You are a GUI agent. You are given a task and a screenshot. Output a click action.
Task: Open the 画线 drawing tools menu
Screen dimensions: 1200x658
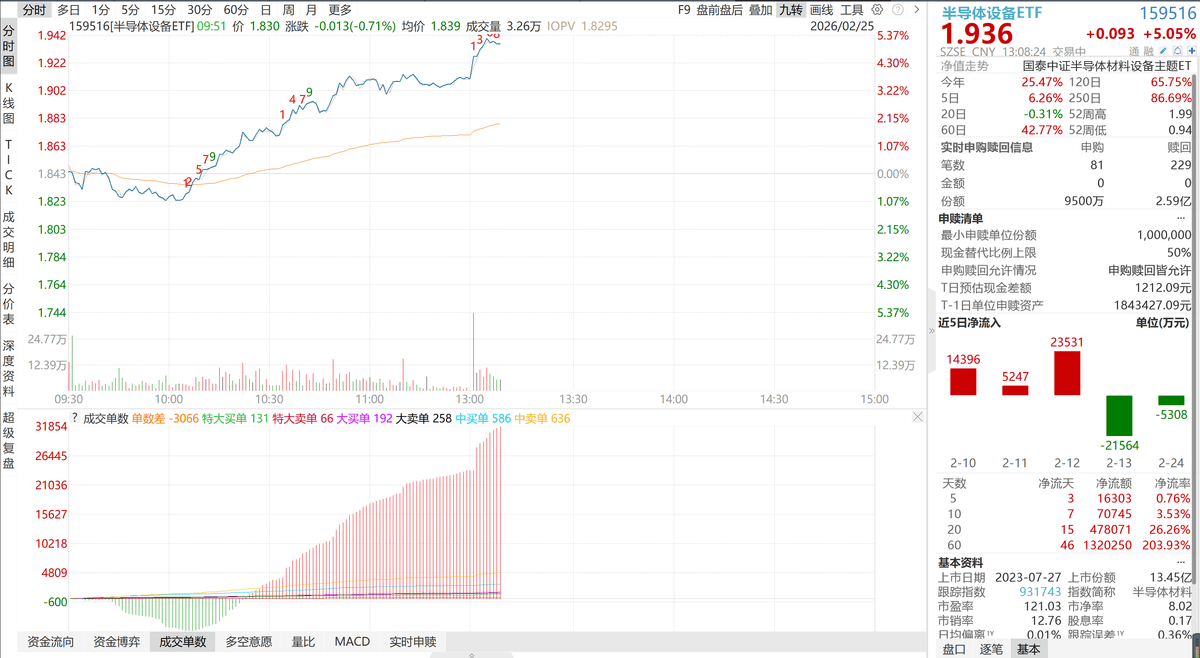pos(821,9)
